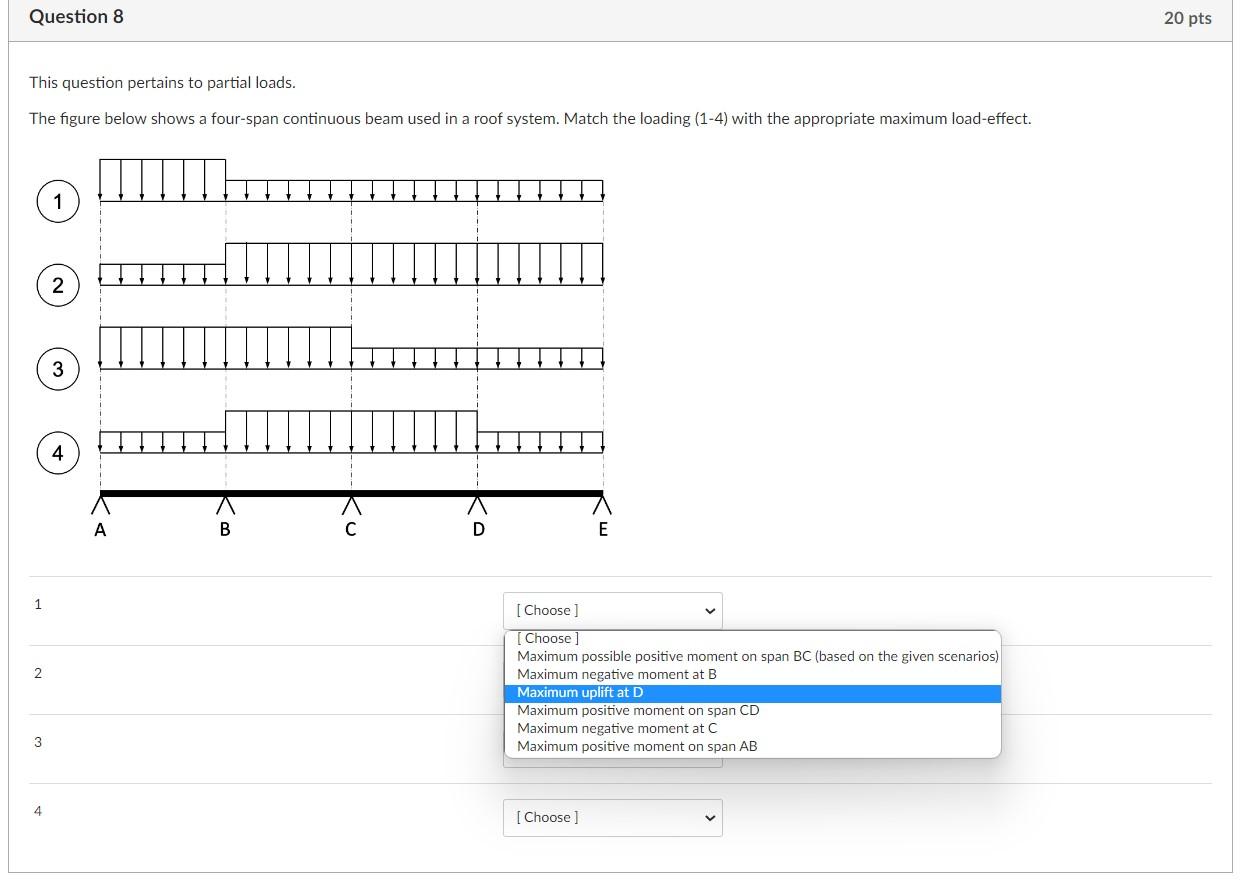Click support symbol at C on the beam

351,505
